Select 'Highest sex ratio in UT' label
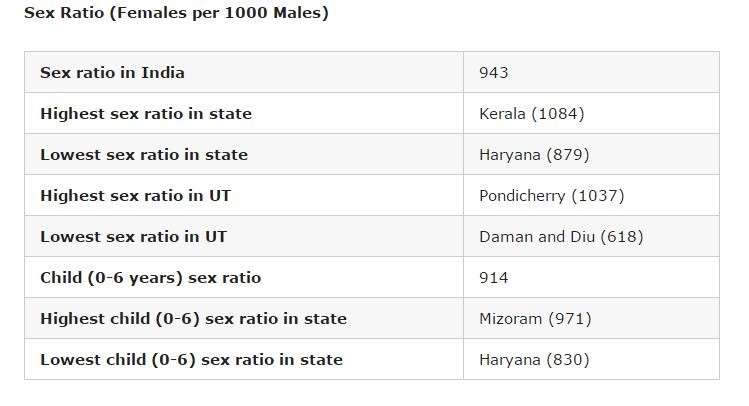 [135, 196]
